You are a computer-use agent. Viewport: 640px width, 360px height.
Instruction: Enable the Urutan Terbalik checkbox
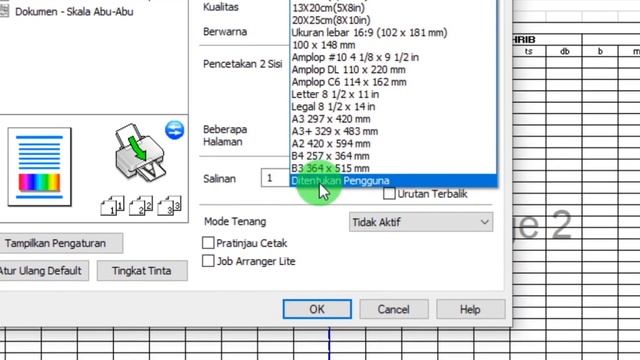pos(389,193)
